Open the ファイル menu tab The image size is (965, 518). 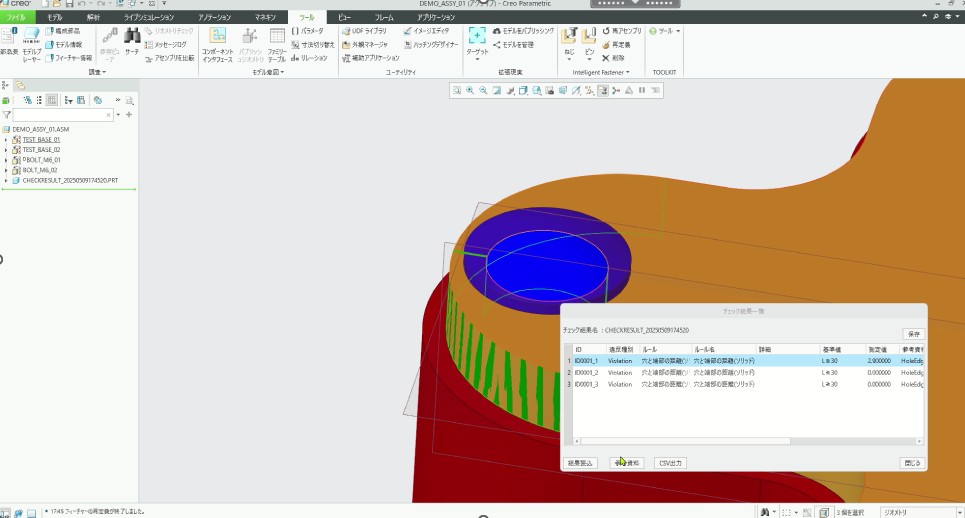pyautogui.click(x=16, y=18)
